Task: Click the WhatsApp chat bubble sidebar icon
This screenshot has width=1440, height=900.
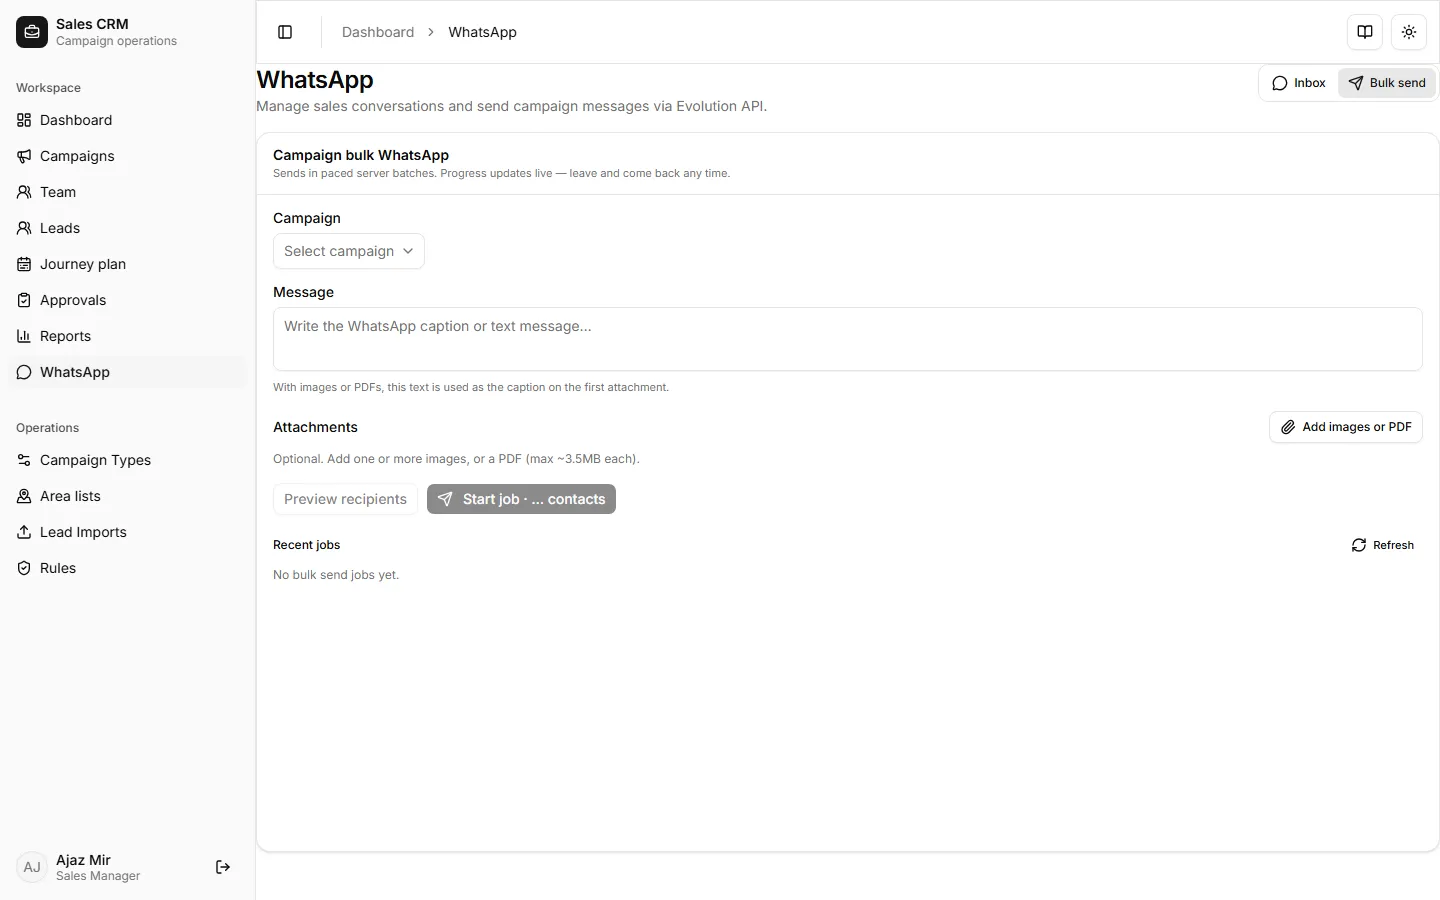Action: point(24,372)
